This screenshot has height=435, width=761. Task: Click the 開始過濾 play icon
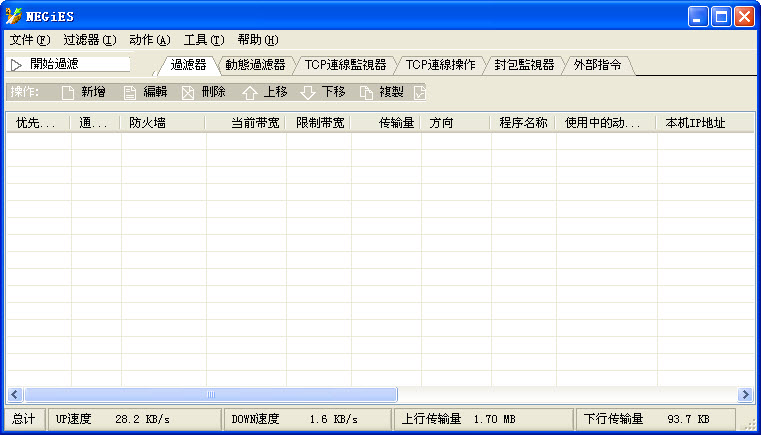point(16,64)
